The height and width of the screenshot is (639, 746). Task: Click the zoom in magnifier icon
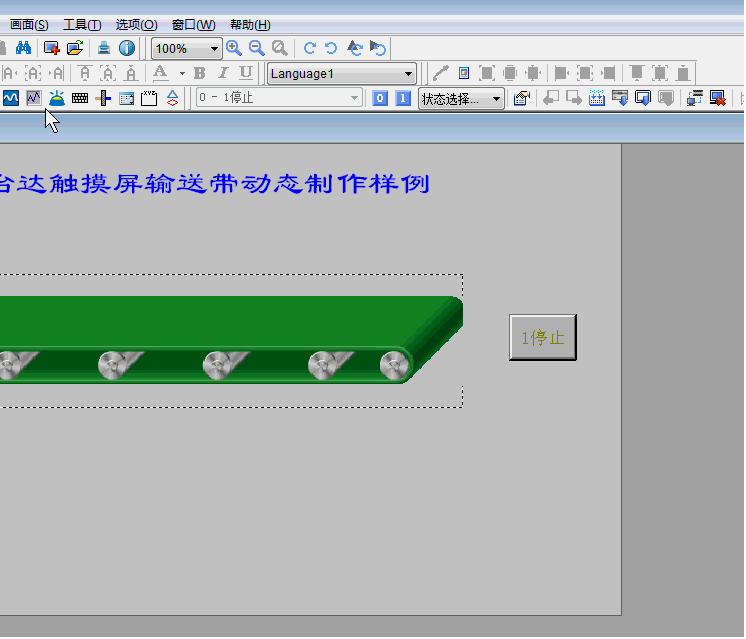coord(234,48)
